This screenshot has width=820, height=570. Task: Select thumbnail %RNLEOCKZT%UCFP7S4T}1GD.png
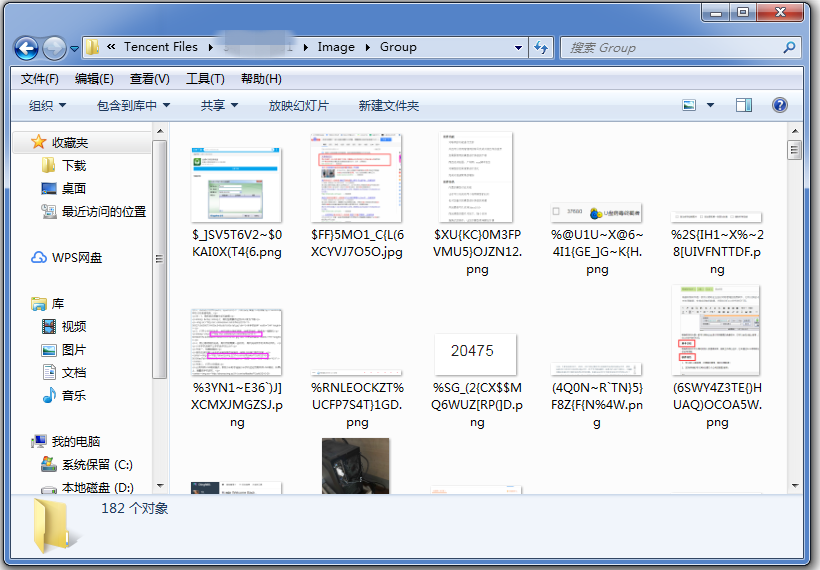357,373
